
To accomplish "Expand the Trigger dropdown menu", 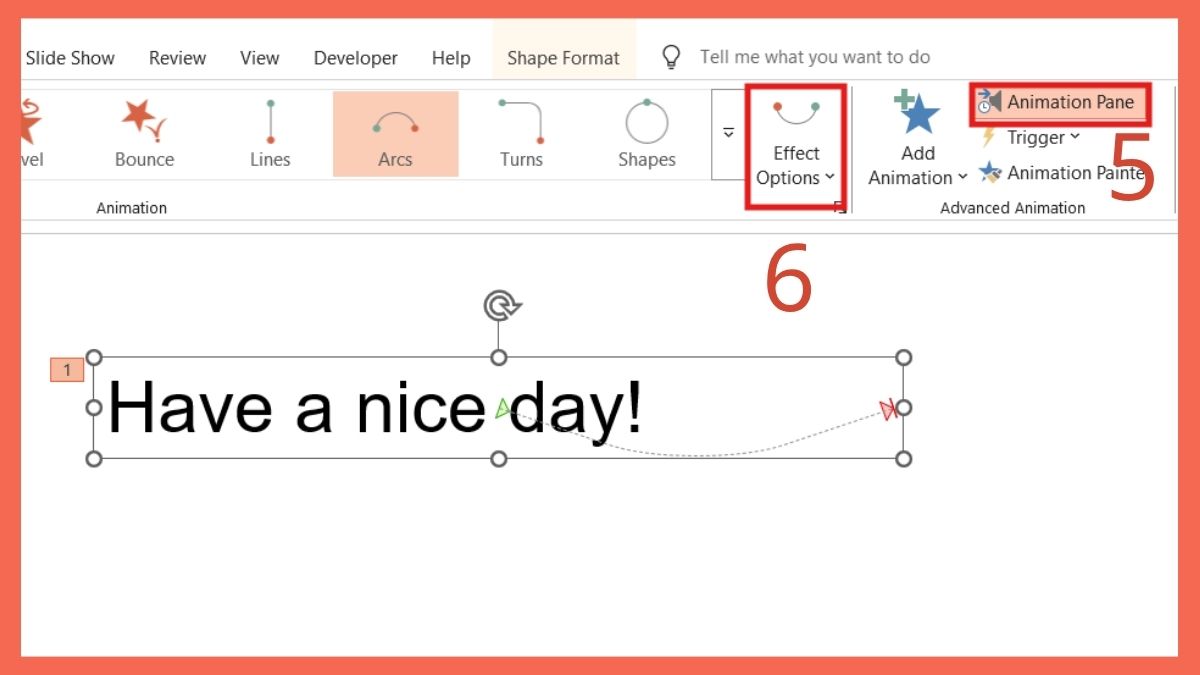I will 1038,137.
